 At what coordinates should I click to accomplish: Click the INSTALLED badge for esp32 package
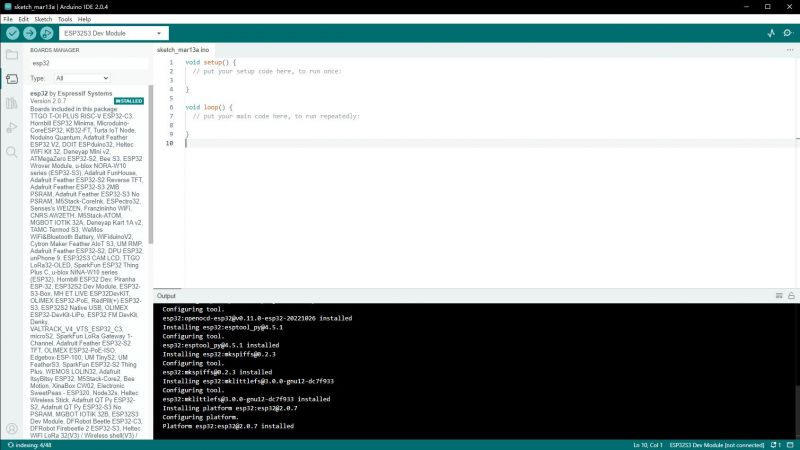129,101
